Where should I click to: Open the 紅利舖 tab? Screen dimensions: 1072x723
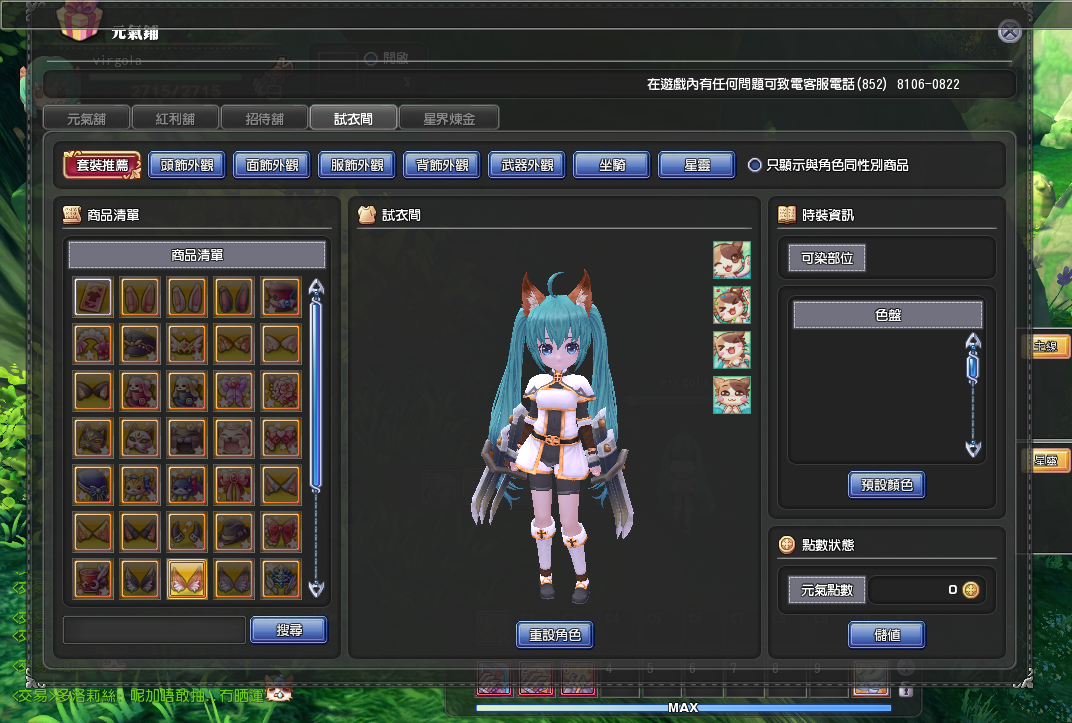175,118
